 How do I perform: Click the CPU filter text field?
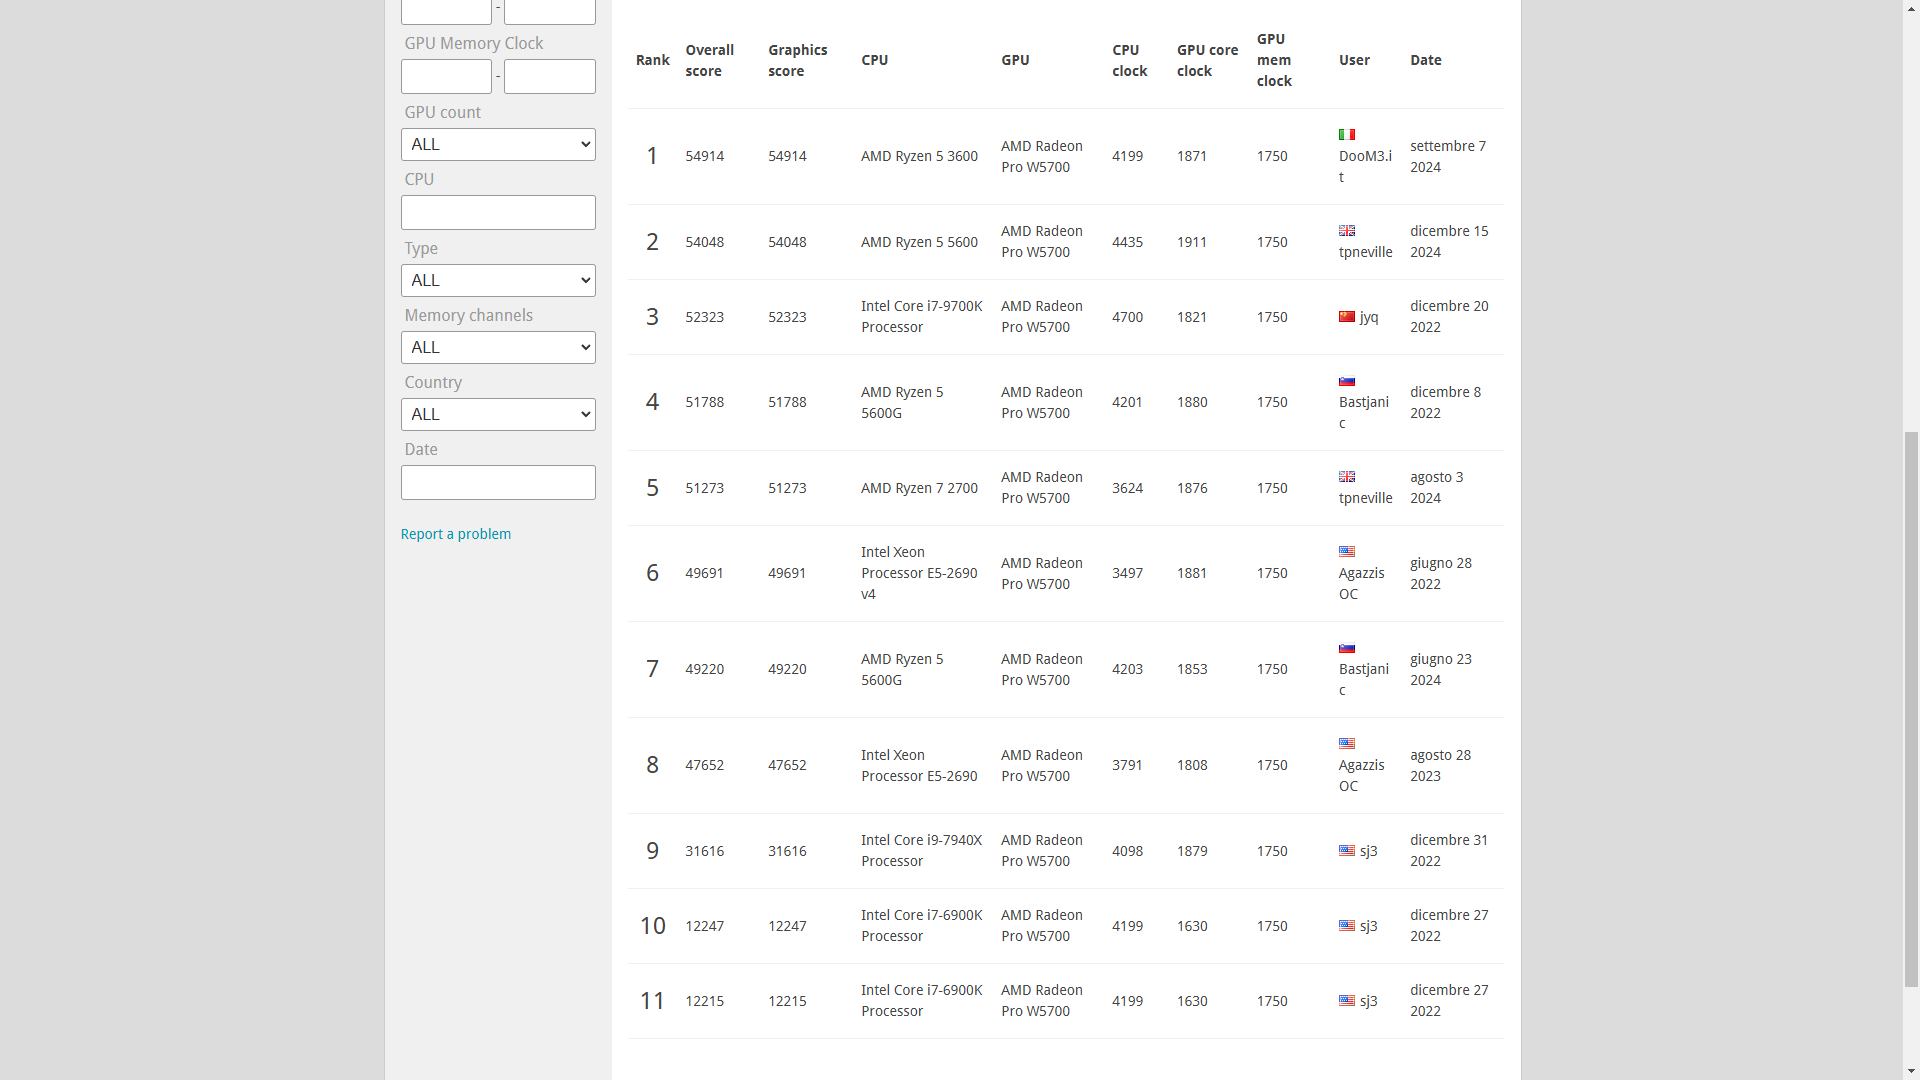click(x=498, y=212)
